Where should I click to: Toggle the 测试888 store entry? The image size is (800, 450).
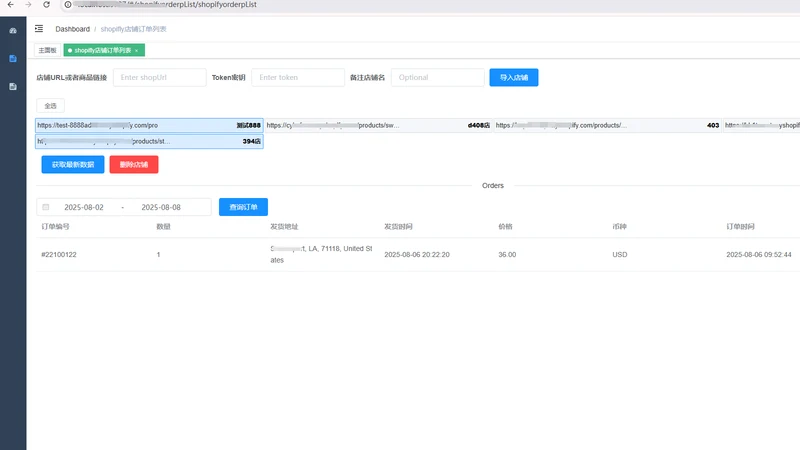pyautogui.click(x=149, y=125)
